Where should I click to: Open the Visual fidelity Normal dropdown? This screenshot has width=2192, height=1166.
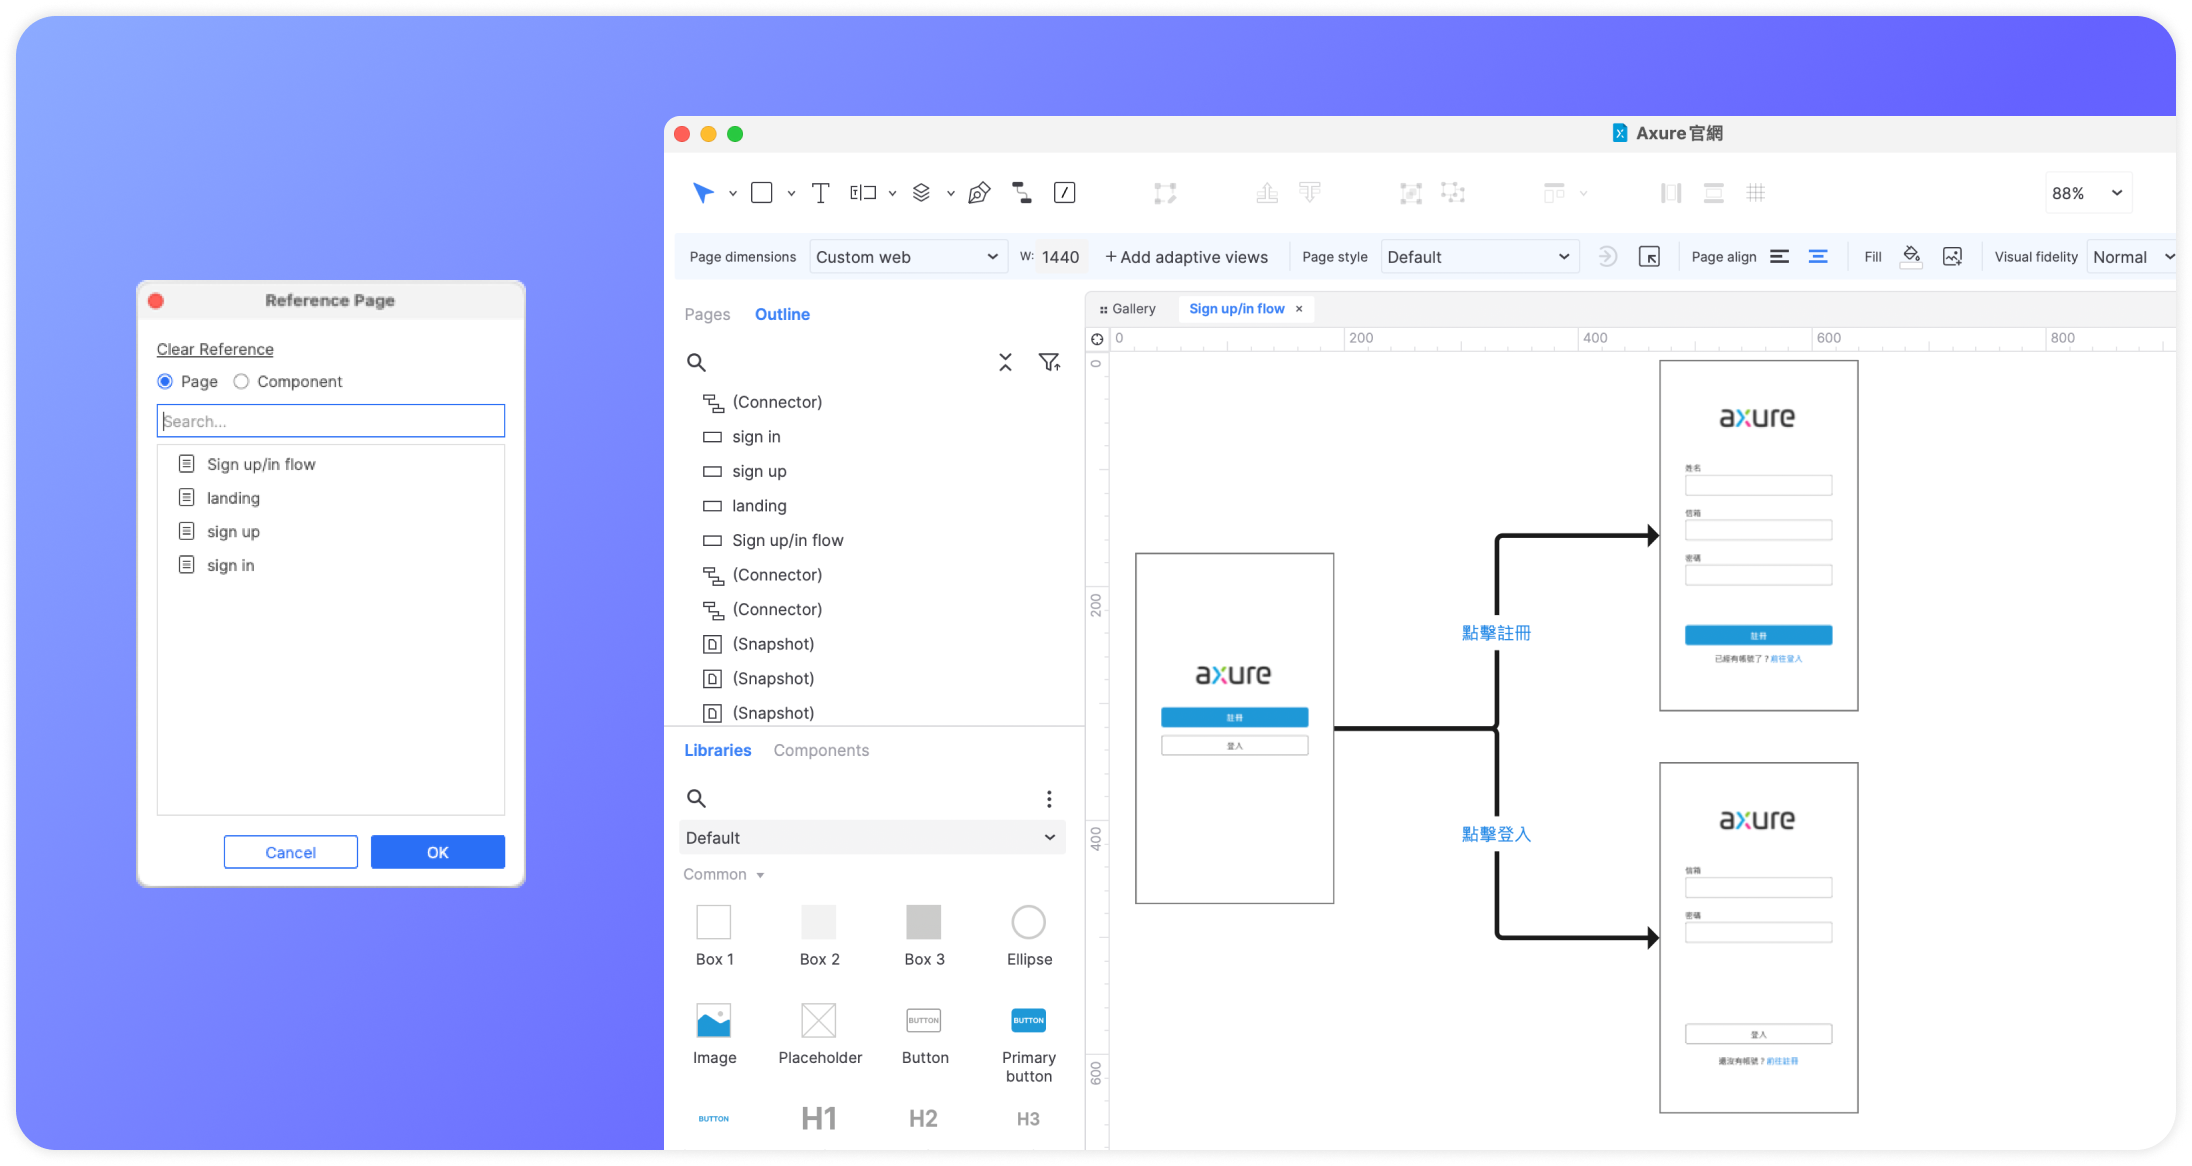pos(2132,257)
